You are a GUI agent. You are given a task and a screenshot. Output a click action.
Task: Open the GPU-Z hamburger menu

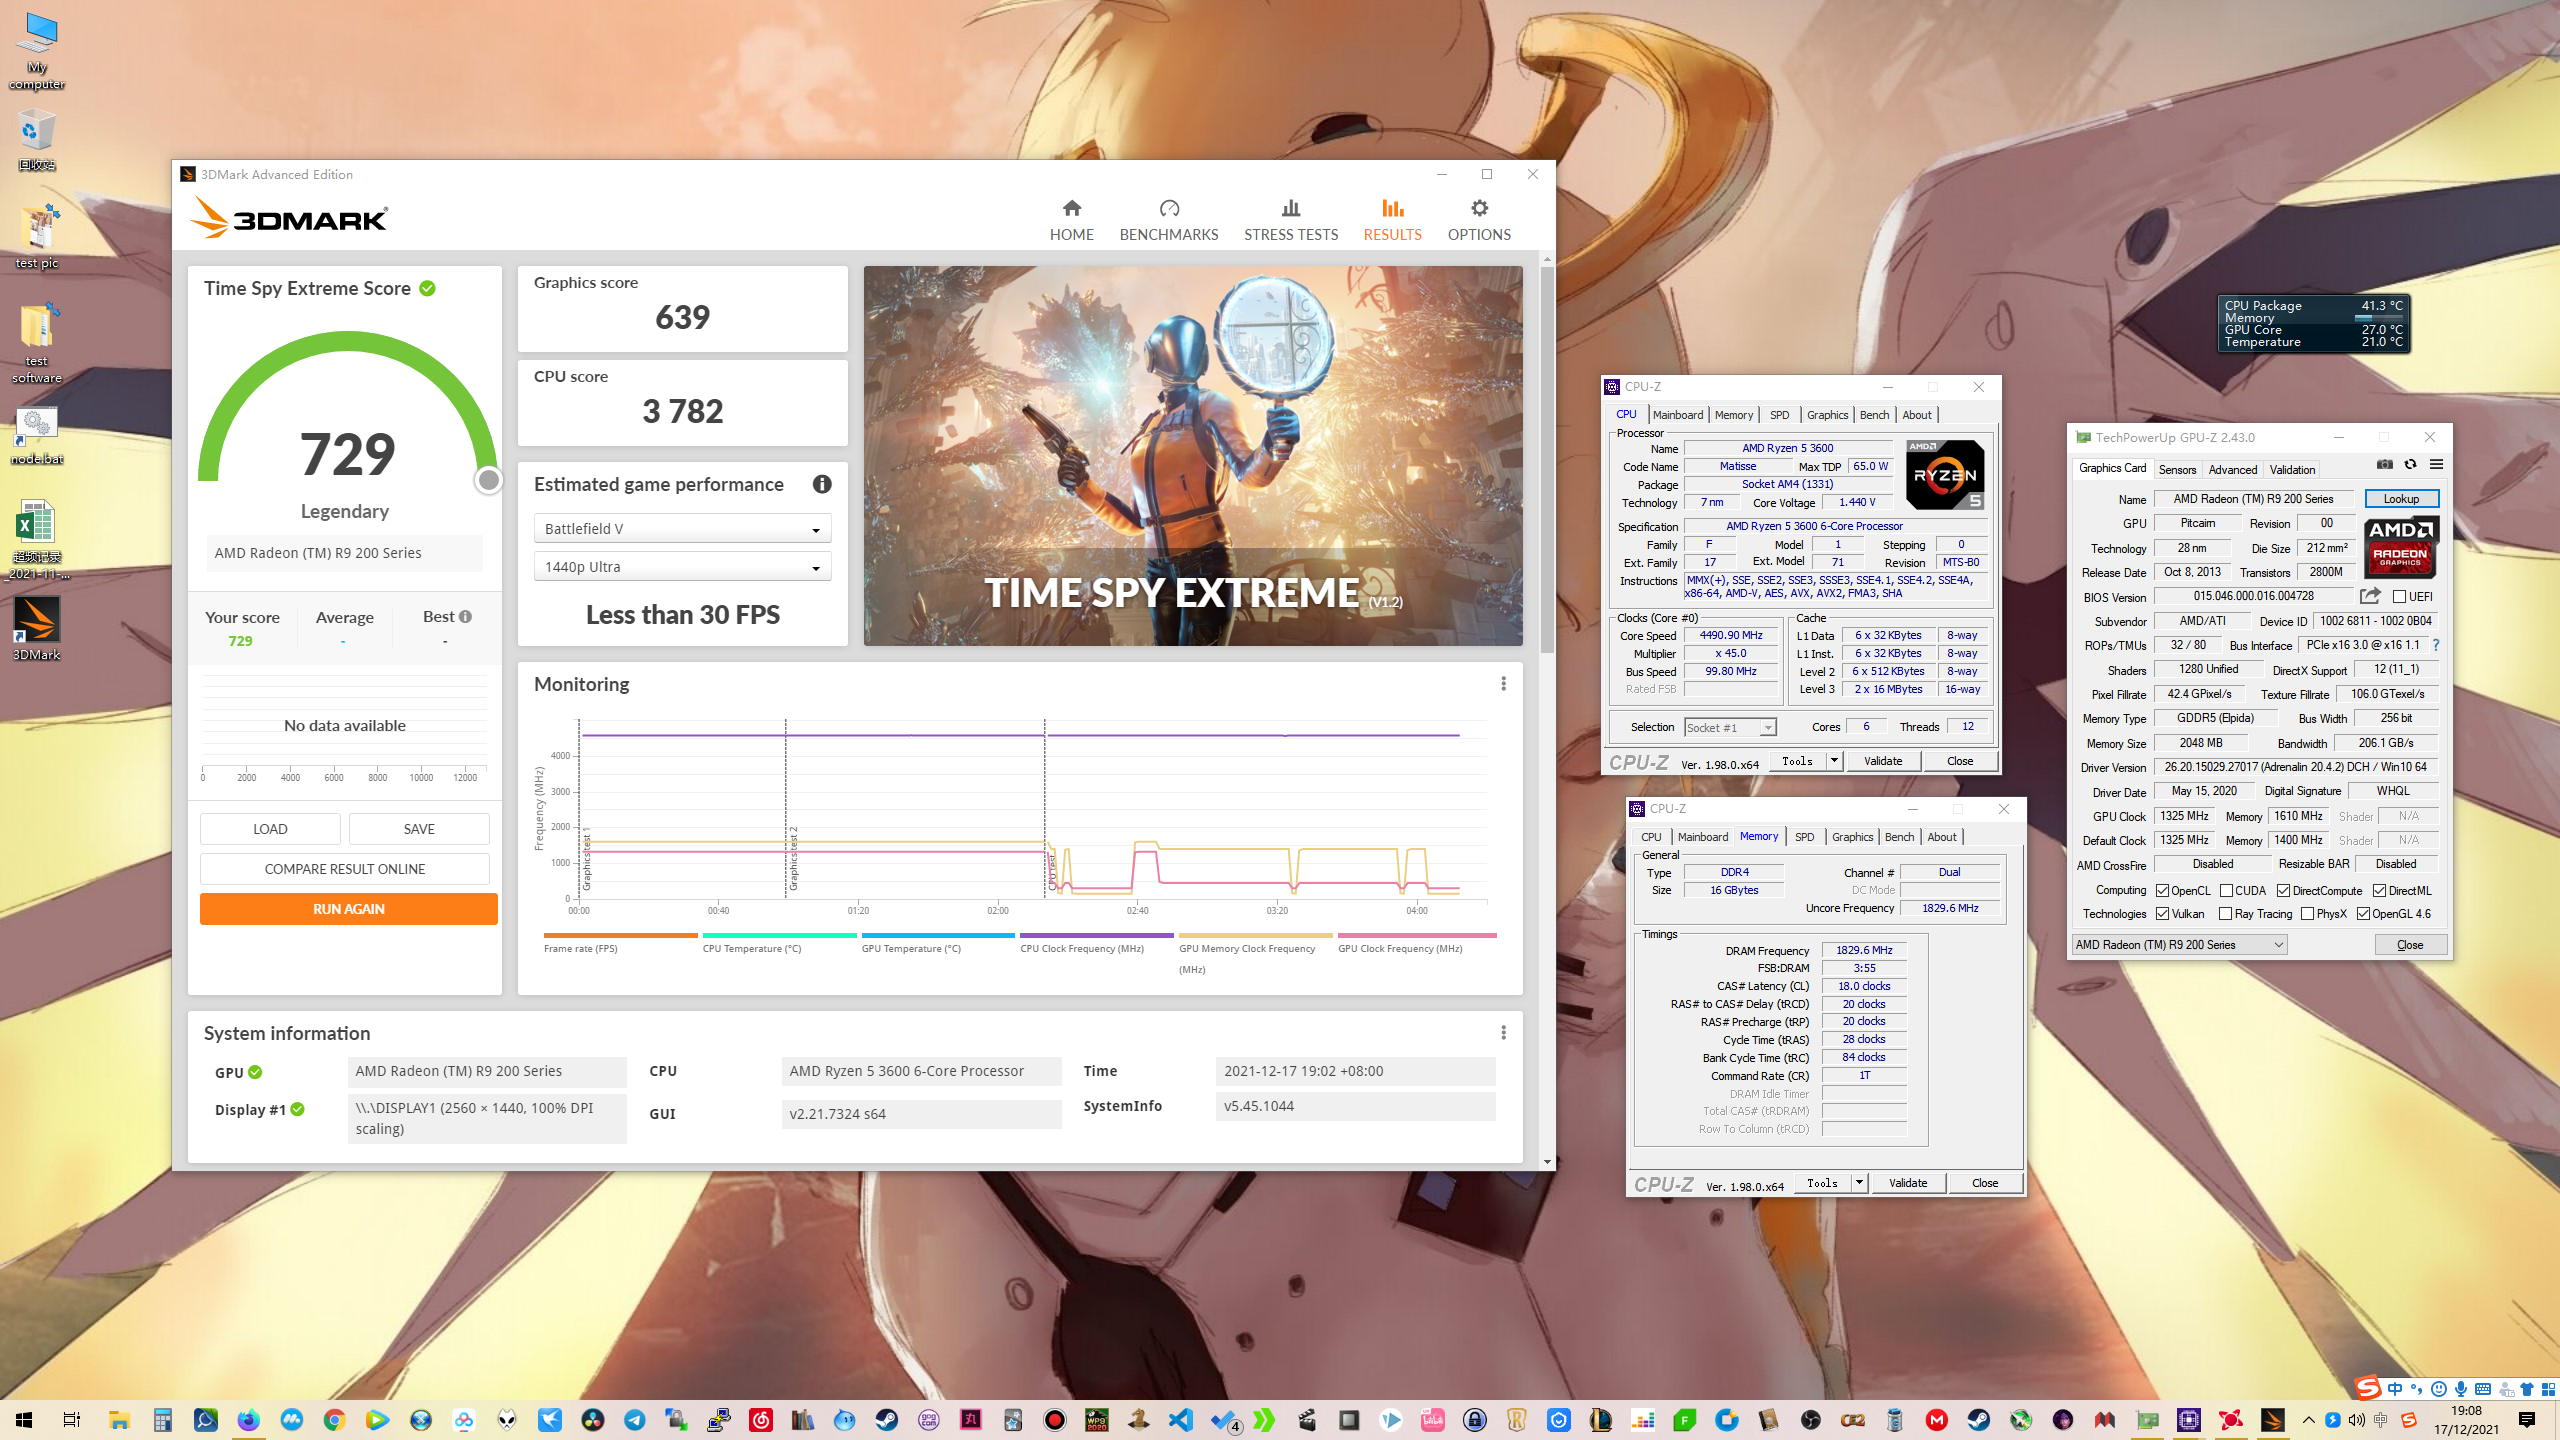click(x=2437, y=464)
